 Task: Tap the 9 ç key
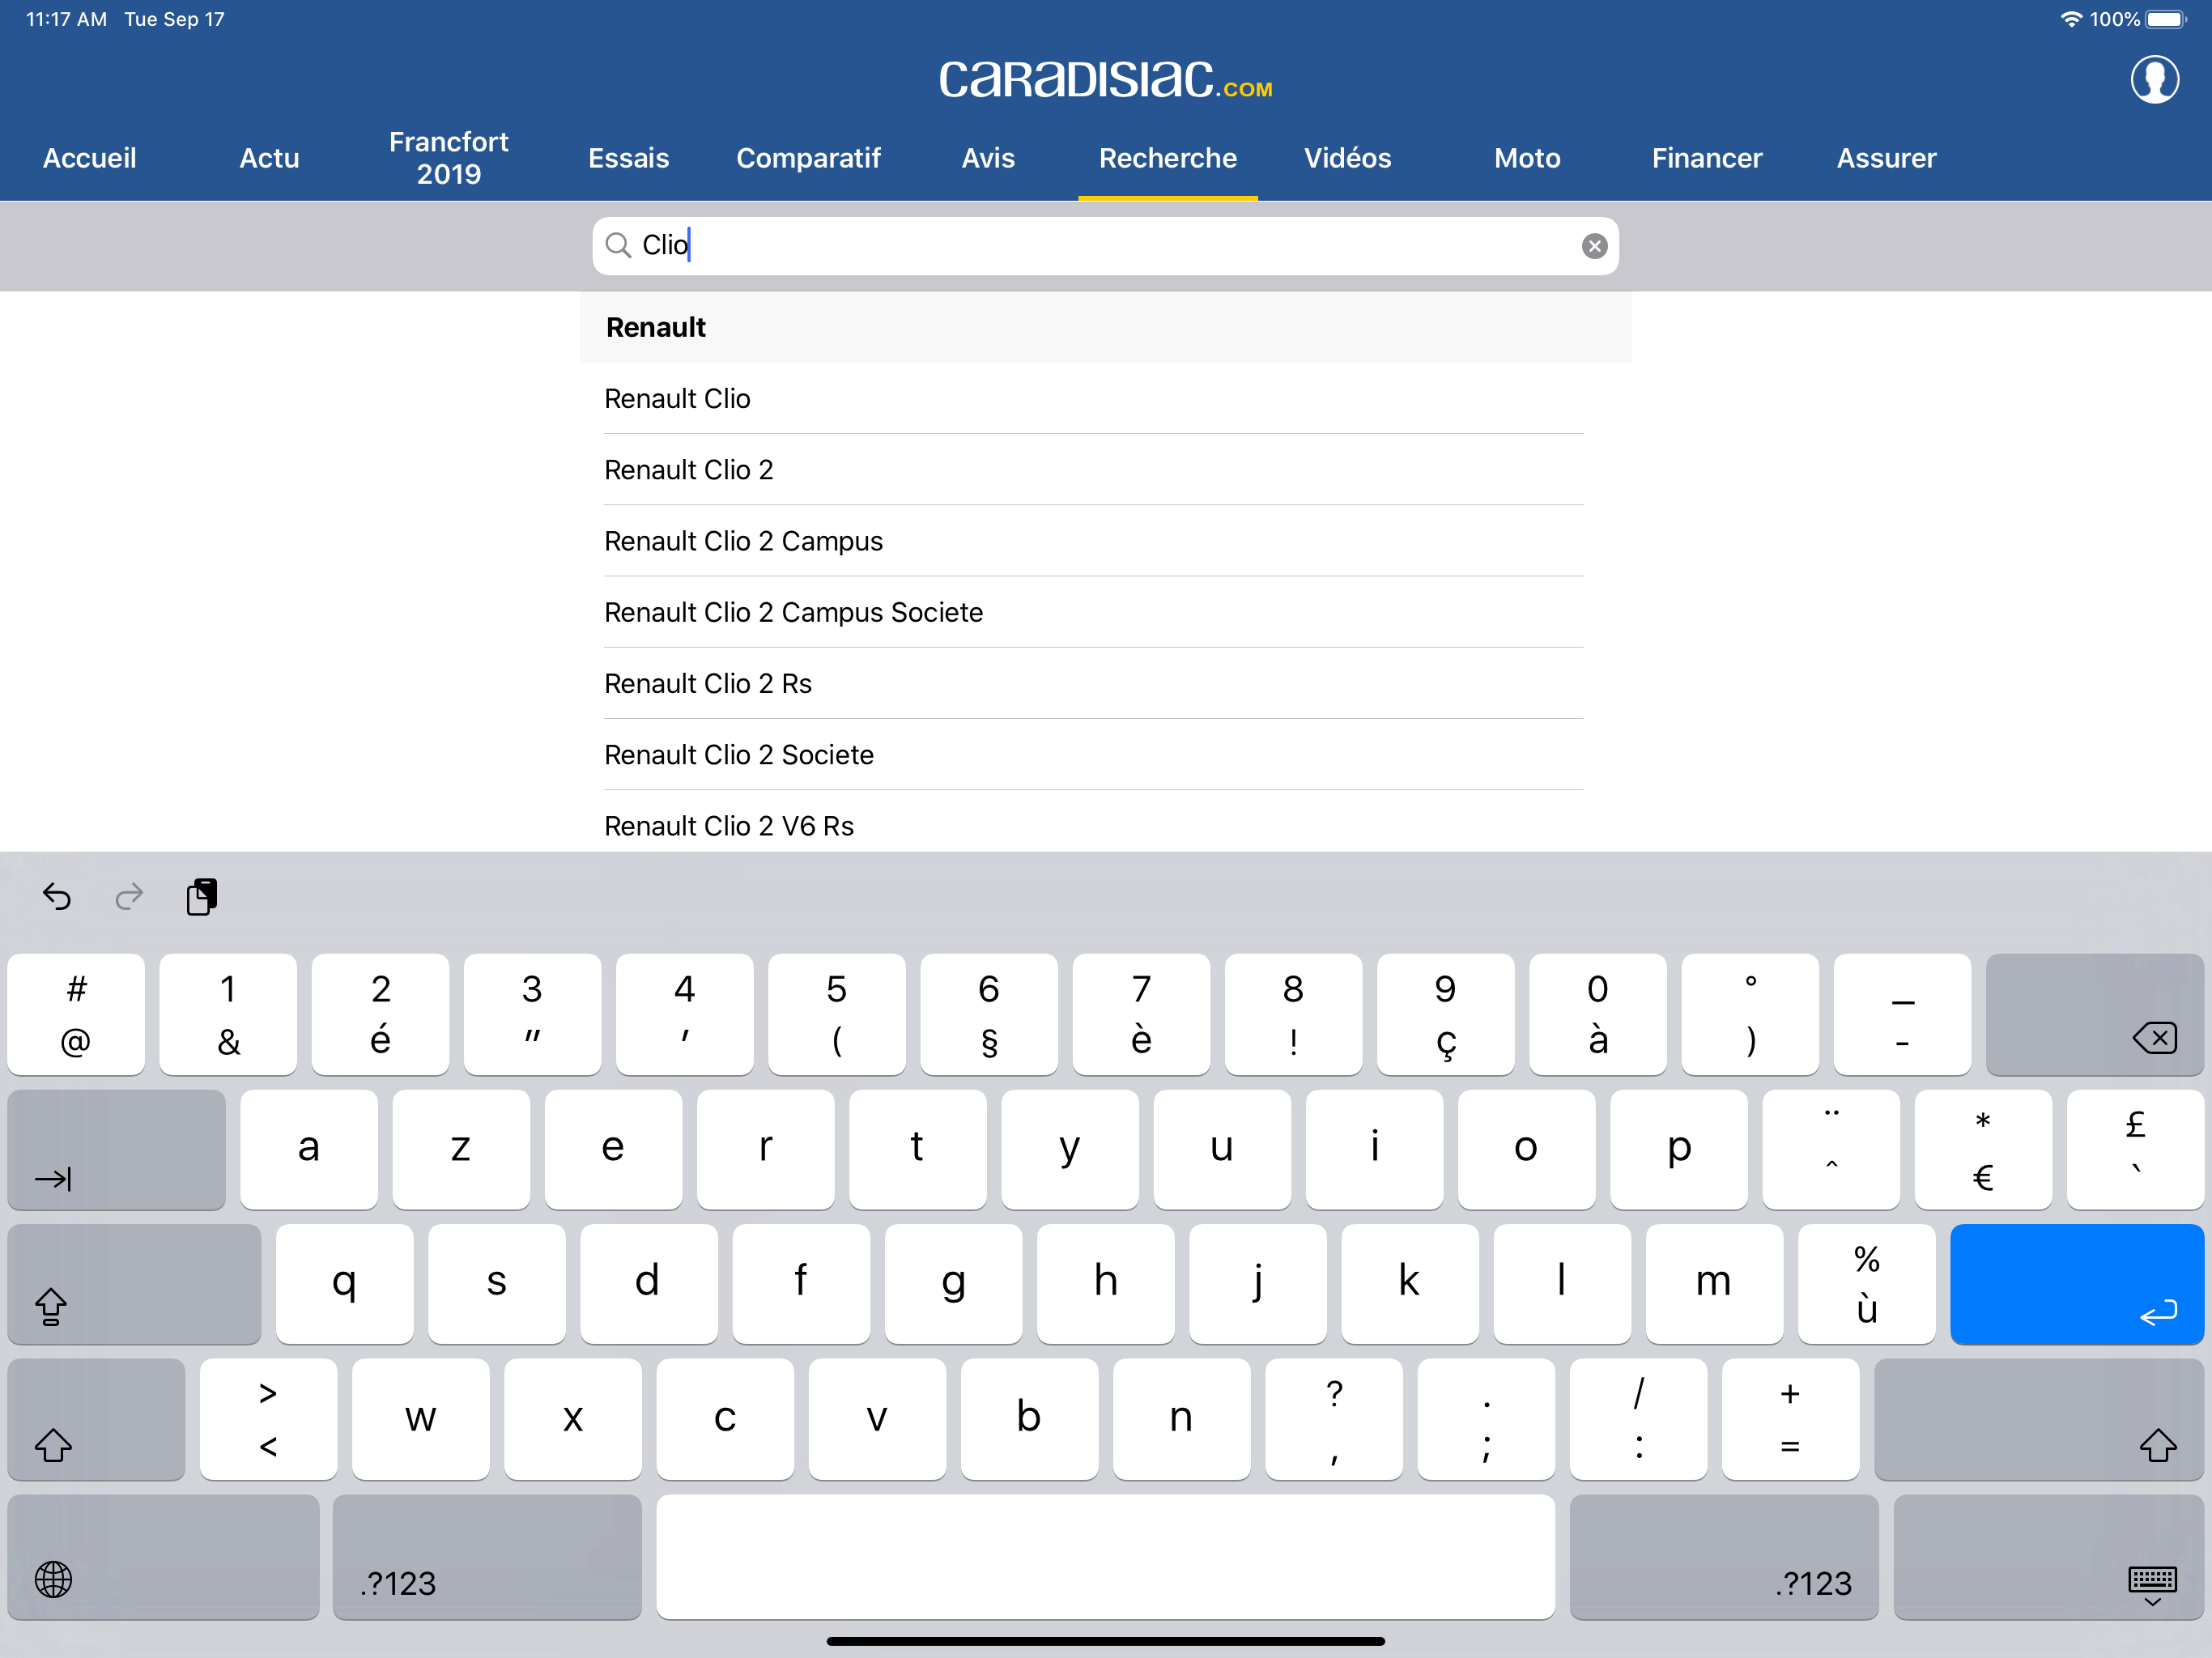[x=1446, y=1014]
